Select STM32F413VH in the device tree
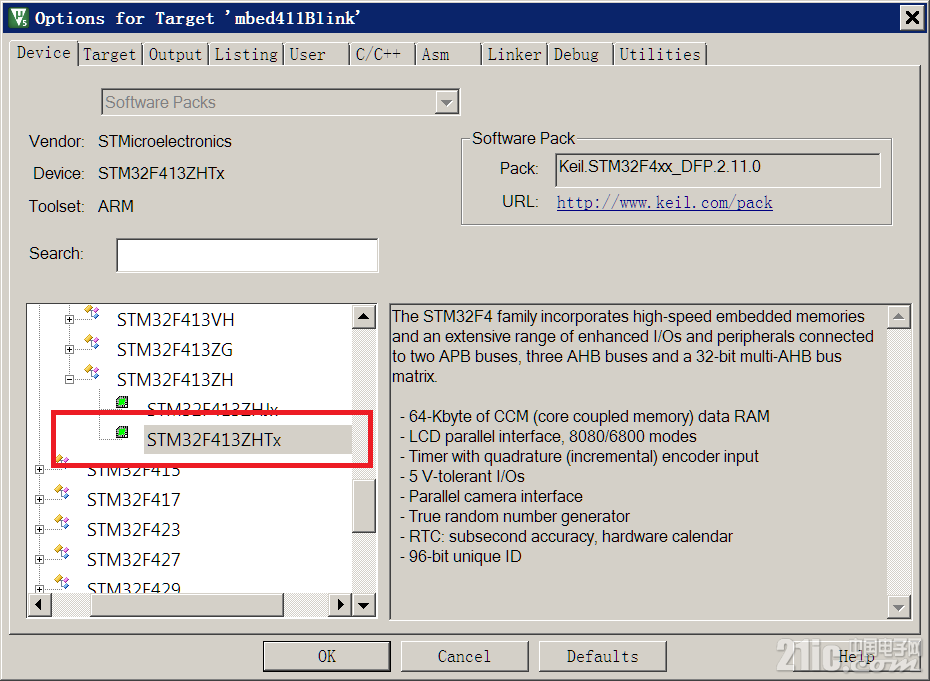Viewport: 930px width, 681px height. tap(176, 320)
